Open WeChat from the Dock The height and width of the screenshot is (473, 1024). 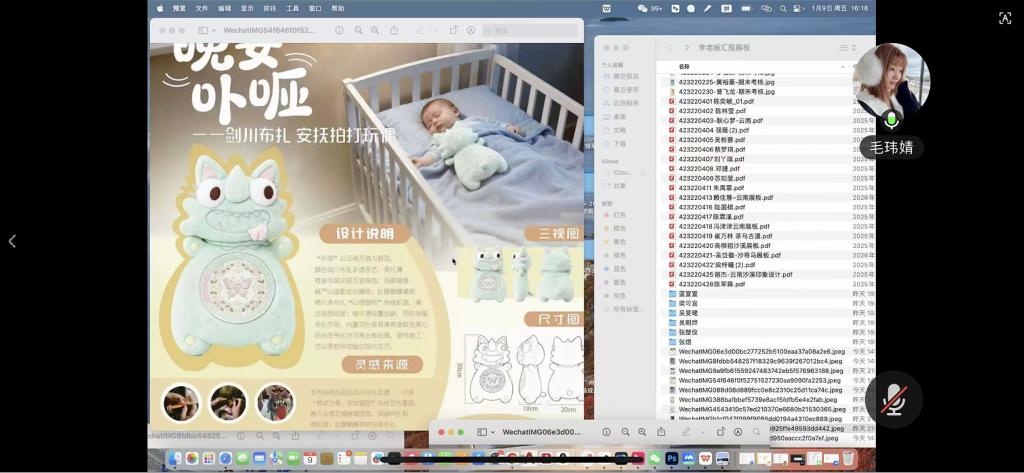click(x=655, y=458)
